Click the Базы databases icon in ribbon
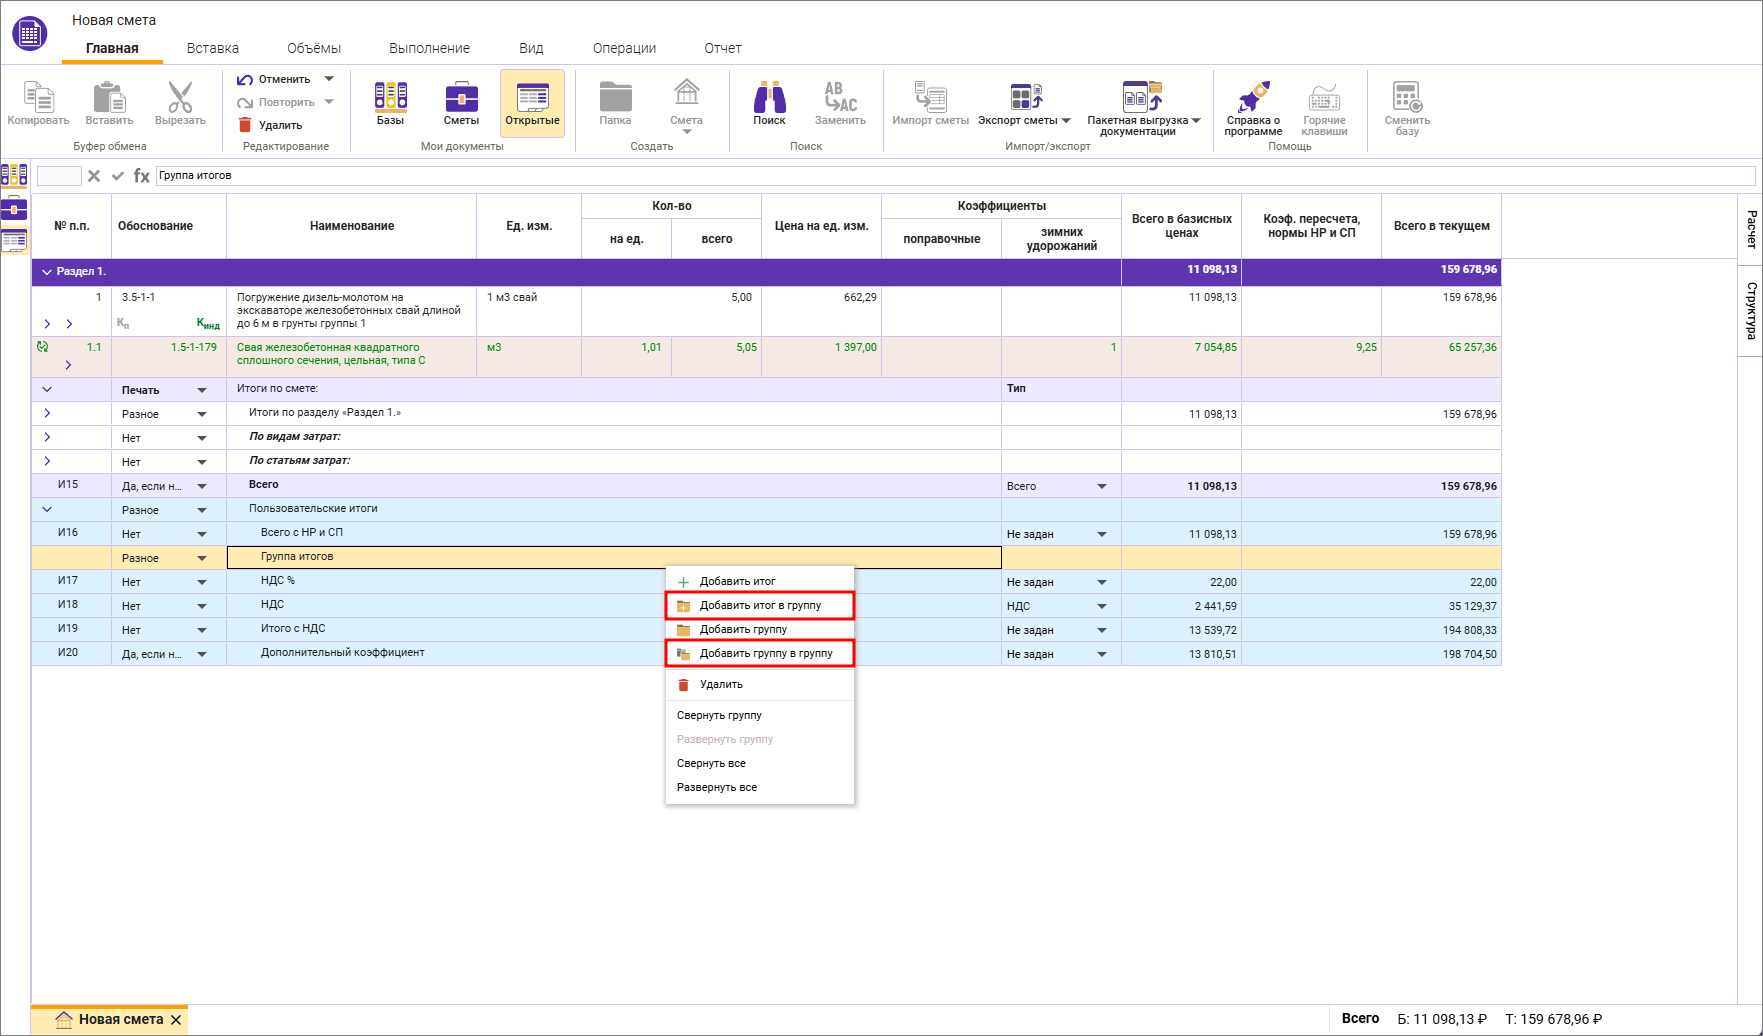 (390, 98)
